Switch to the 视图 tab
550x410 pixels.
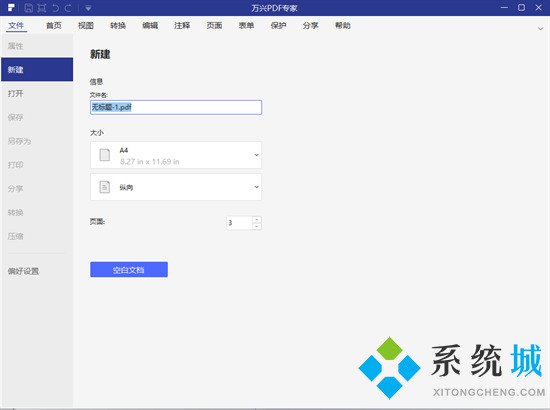(x=86, y=26)
